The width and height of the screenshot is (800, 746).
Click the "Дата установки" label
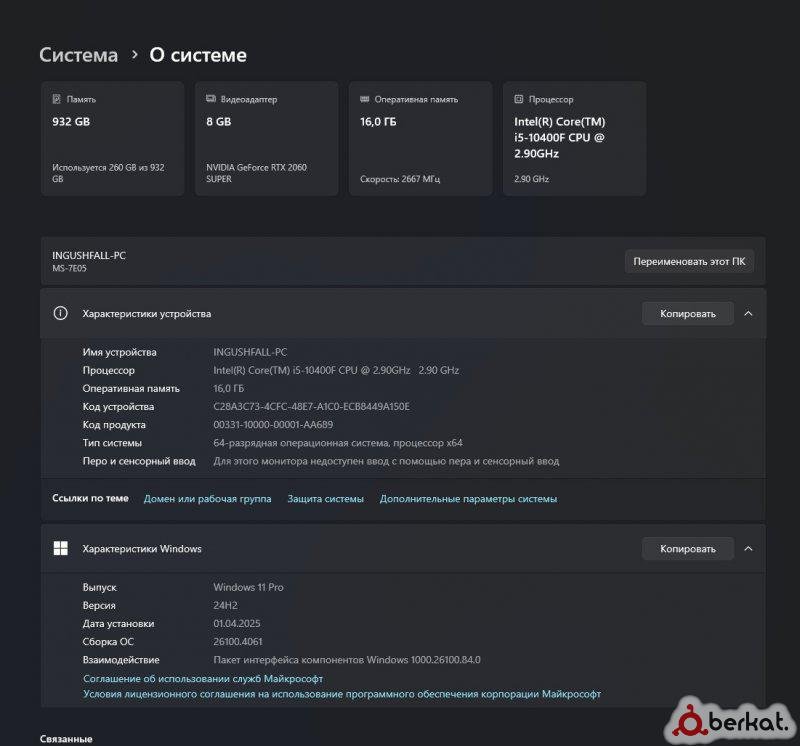[x=118, y=624]
